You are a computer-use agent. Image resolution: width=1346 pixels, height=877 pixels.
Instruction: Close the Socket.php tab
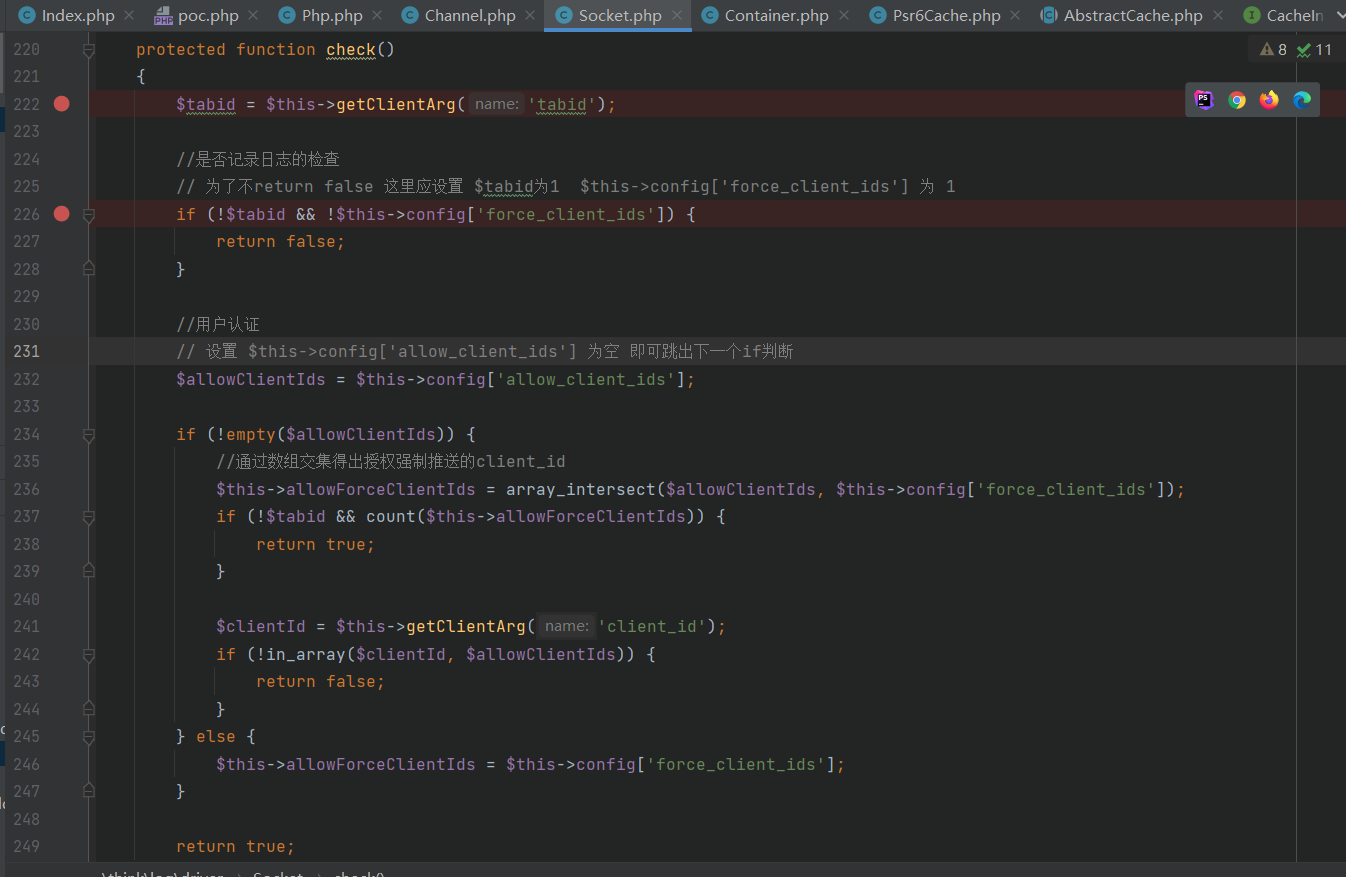pos(678,16)
